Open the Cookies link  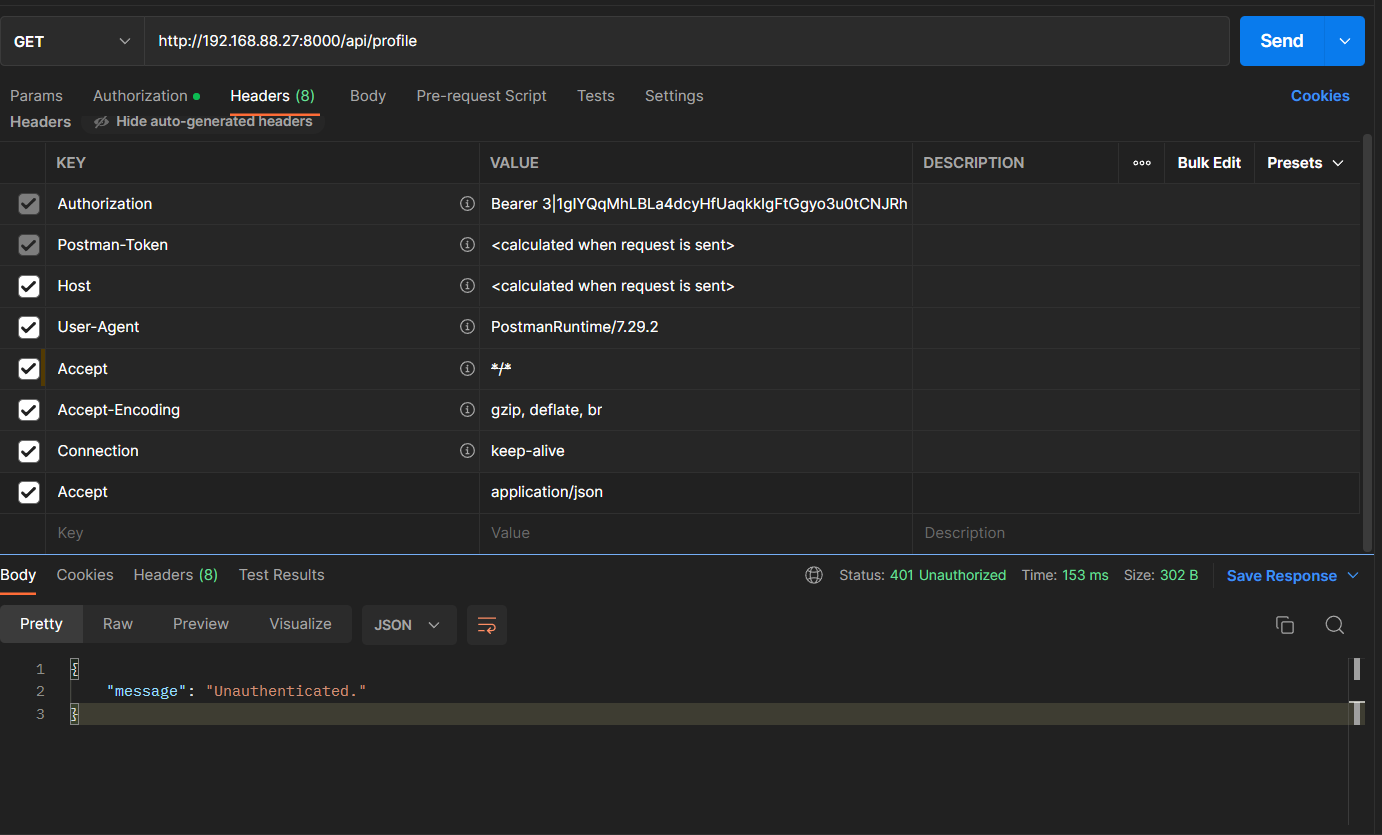[x=1320, y=96]
